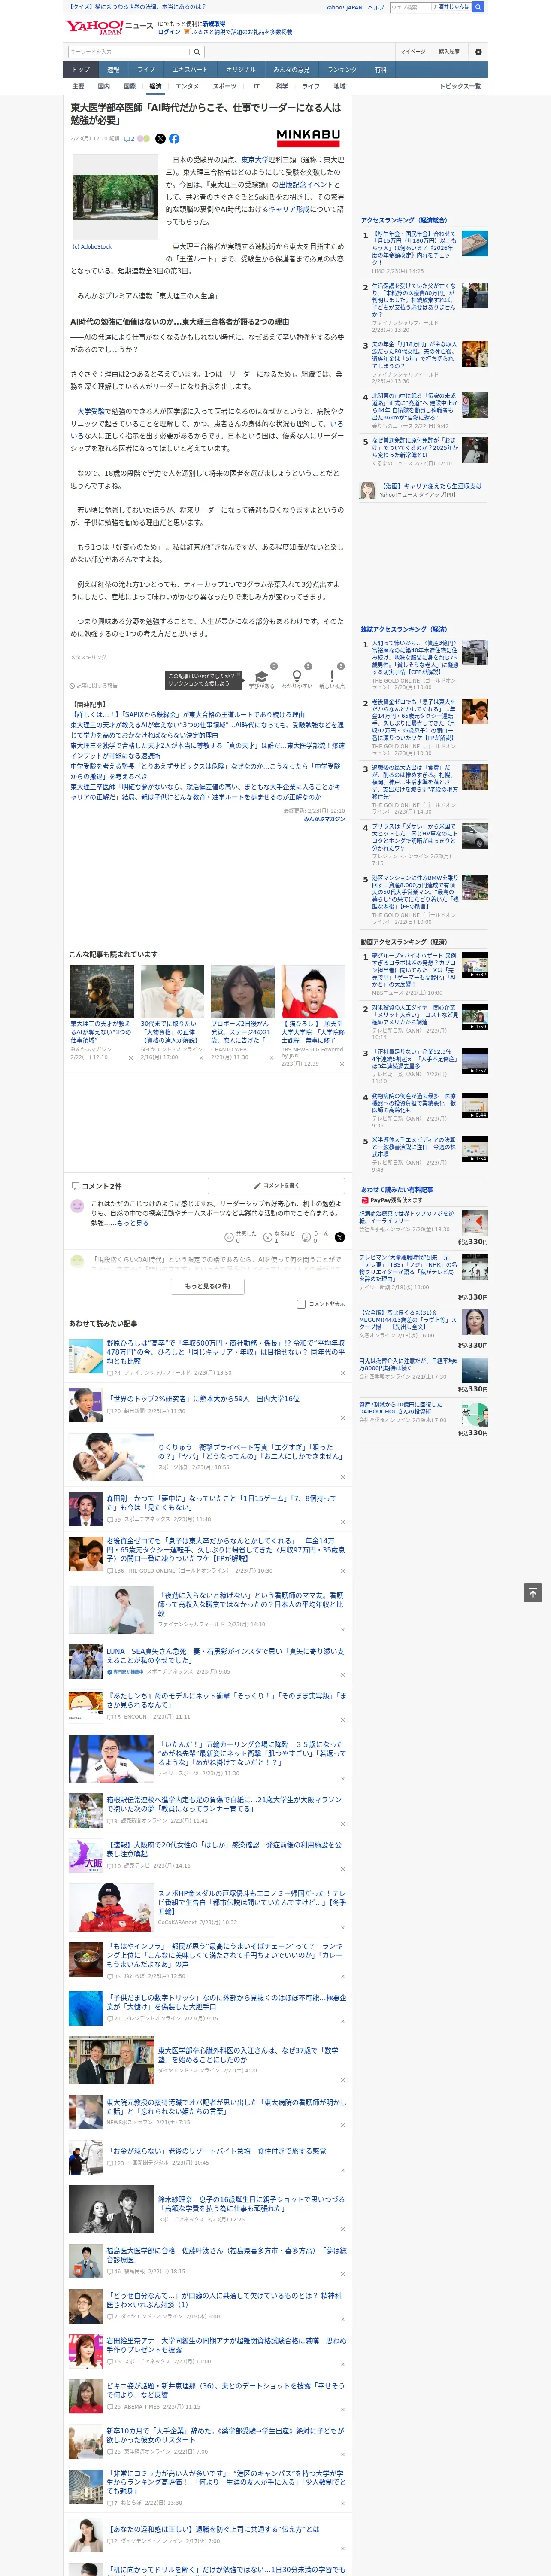Click the magnifier icon beside the keyword box
The width and height of the screenshot is (551, 2576).
[197, 52]
